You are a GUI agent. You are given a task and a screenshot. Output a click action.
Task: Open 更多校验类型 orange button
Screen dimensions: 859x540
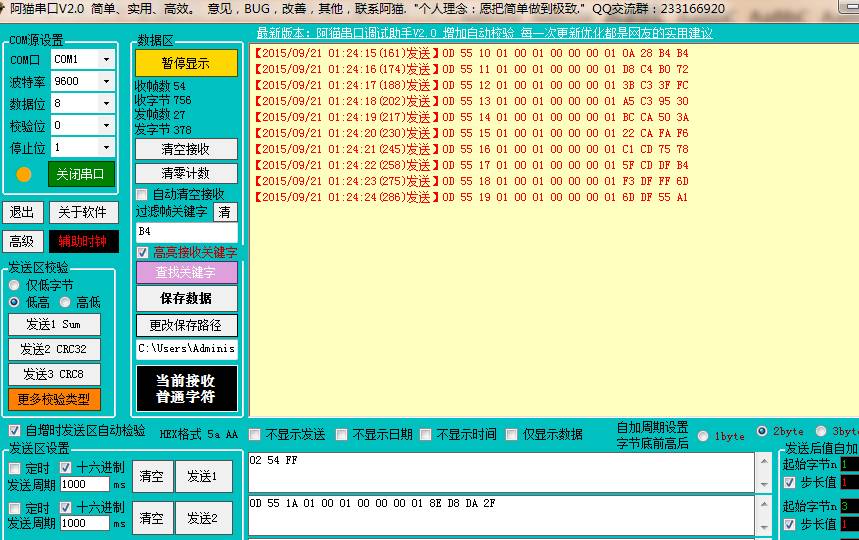(x=54, y=399)
